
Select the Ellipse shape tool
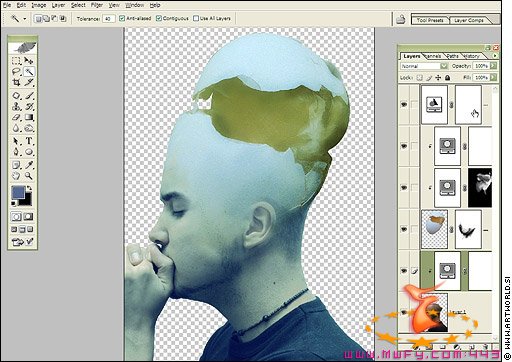click(x=29, y=152)
